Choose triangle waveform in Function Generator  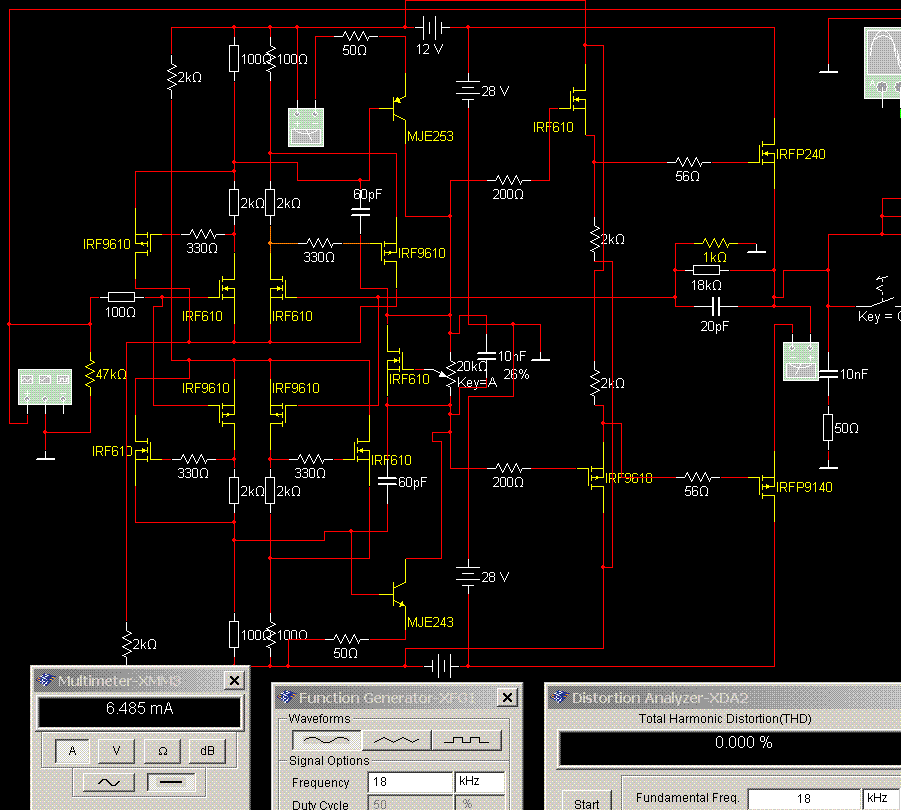tap(396, 740)
